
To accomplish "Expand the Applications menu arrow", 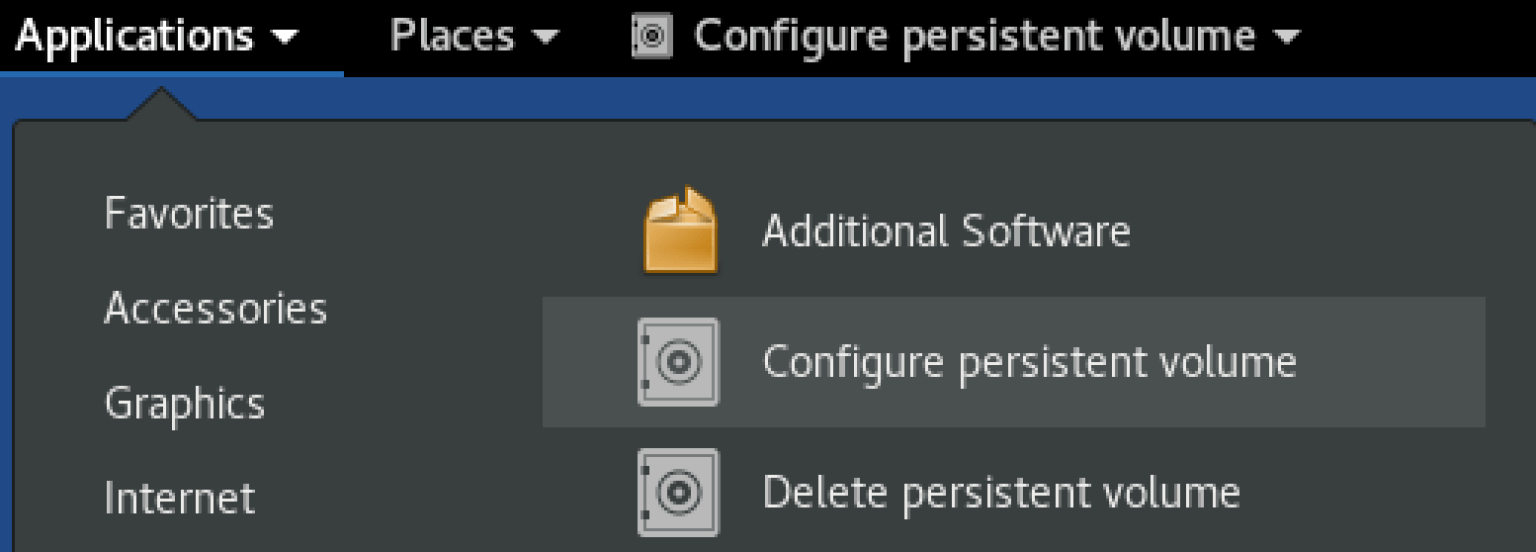I will point(284,38).
